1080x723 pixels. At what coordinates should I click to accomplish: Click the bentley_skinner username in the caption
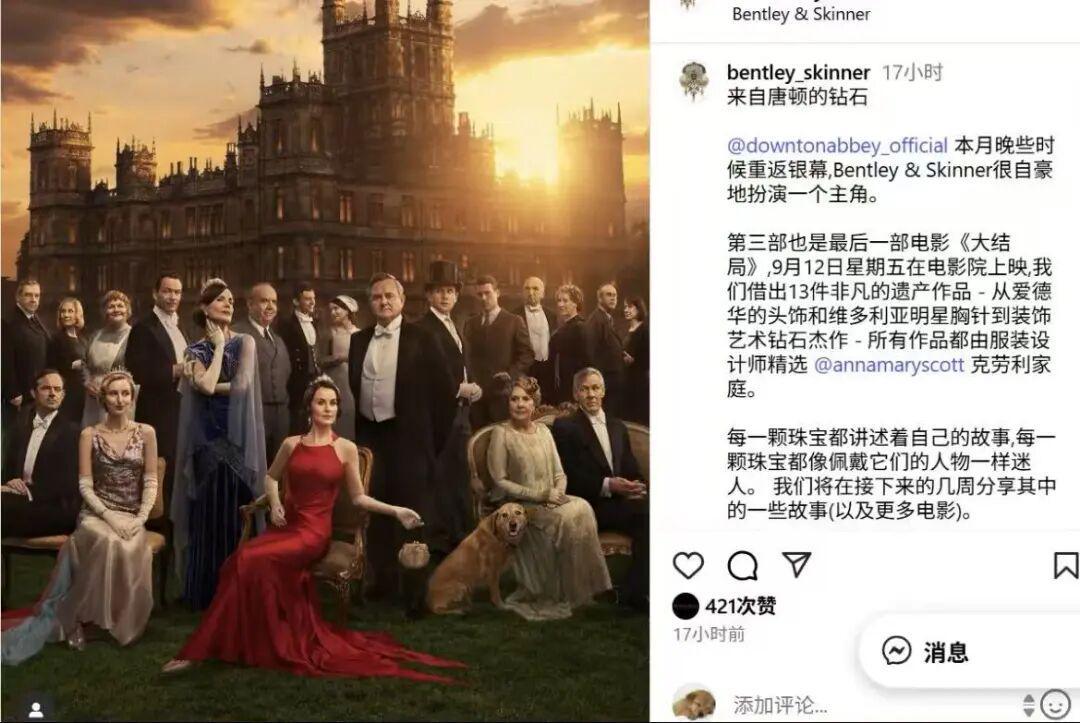pyautogui.click(x=798, y=72)
